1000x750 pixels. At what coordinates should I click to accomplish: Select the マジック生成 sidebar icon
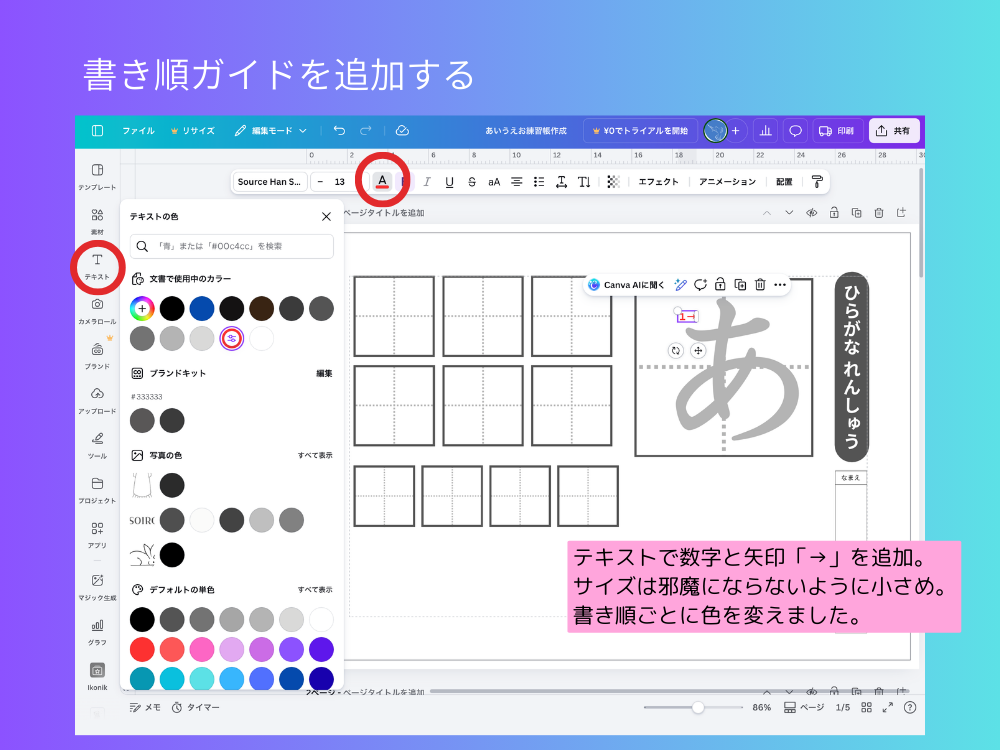pos(96,585)
